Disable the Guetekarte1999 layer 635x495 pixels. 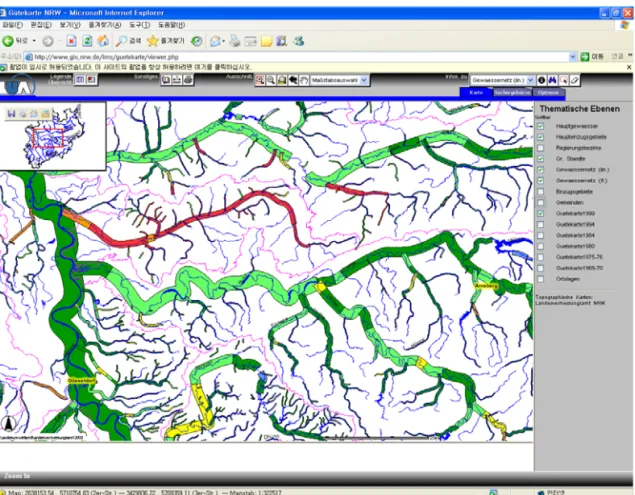[x=540, y=213]
